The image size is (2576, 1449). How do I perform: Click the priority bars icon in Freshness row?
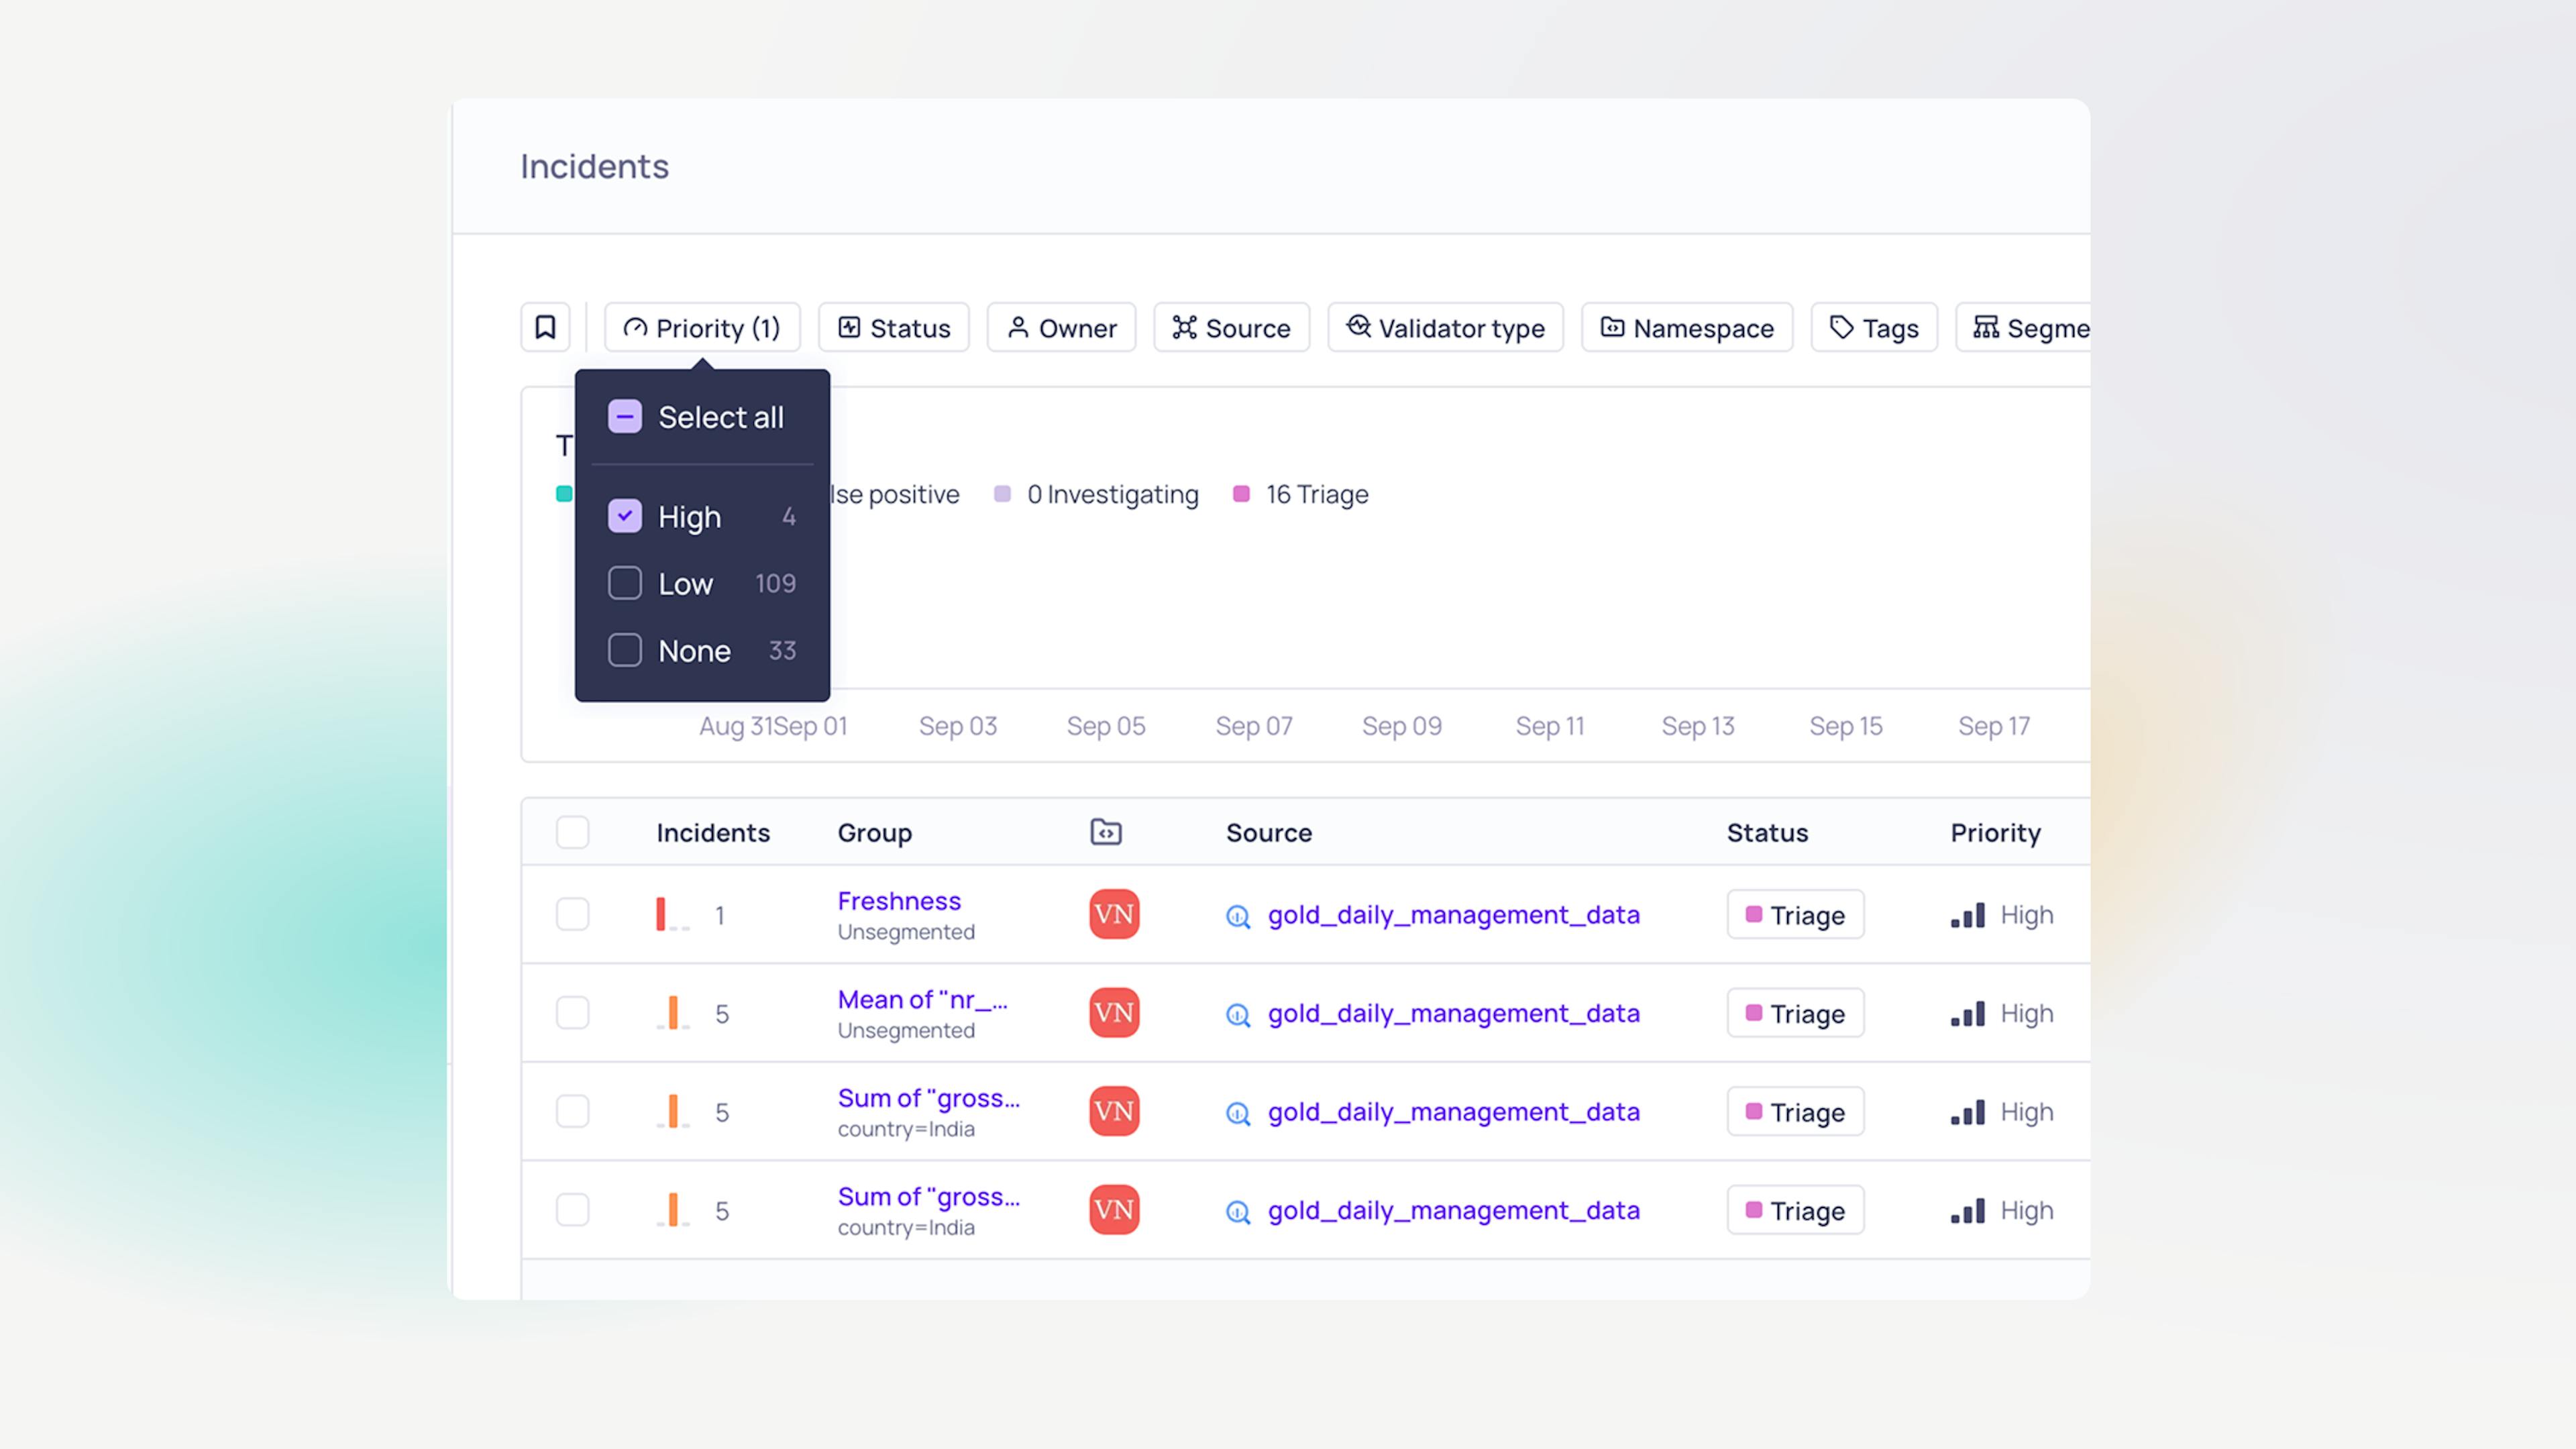[x=1968, y=915]
